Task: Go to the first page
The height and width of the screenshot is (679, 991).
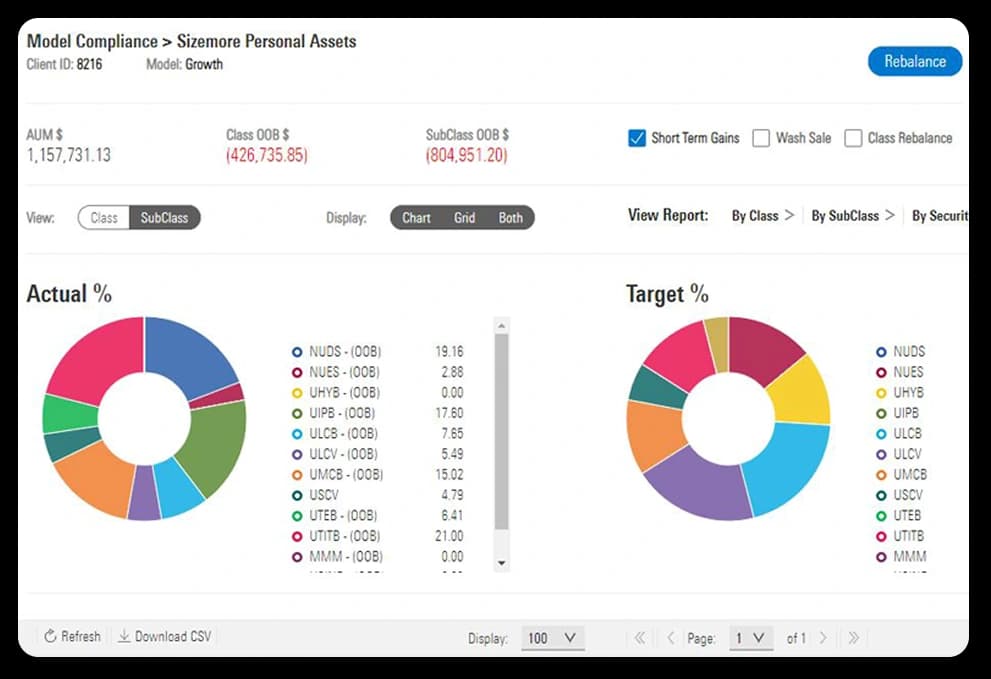Action: point(640,638)
